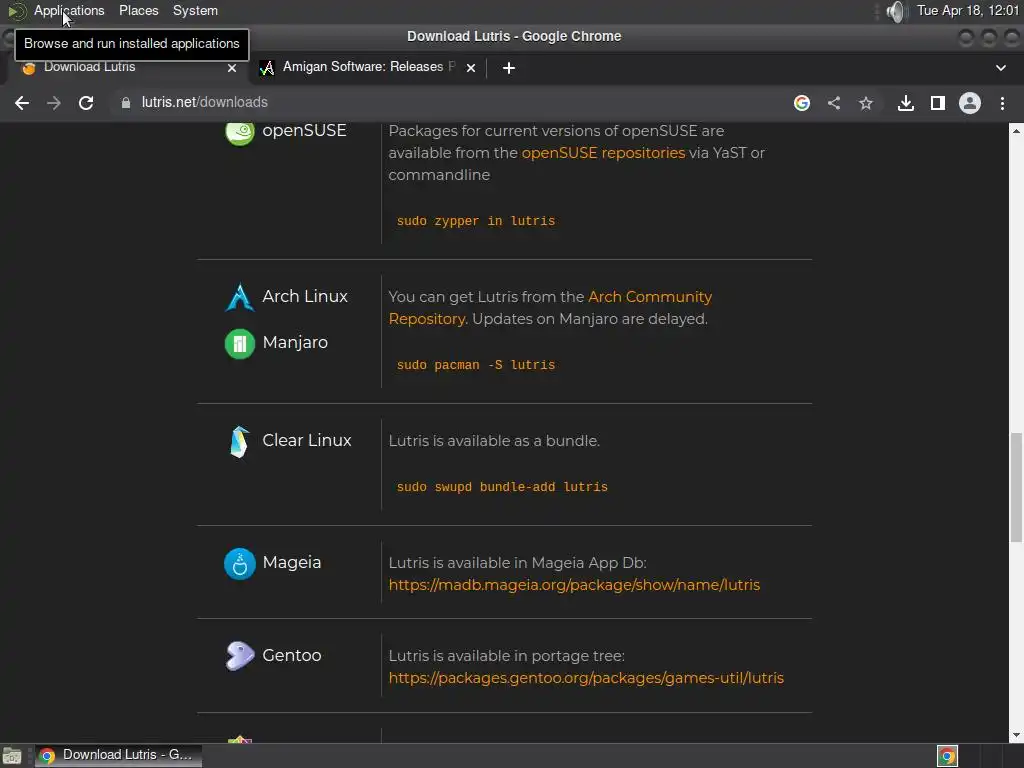Click the Google icon in the address bar
The image size is (1024, 768).
pyautogui.click(x=802, y=103)
